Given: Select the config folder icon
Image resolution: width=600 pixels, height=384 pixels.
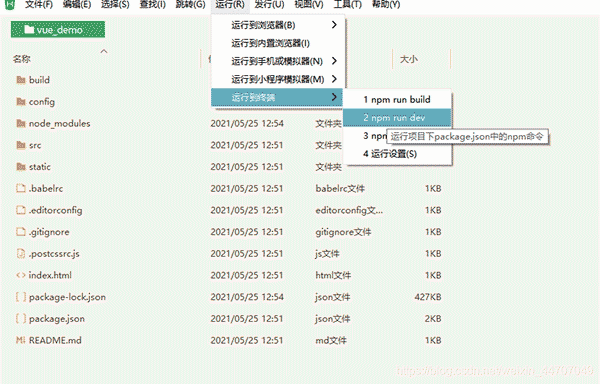Looking at the screenshot, I should coord(21,102).
